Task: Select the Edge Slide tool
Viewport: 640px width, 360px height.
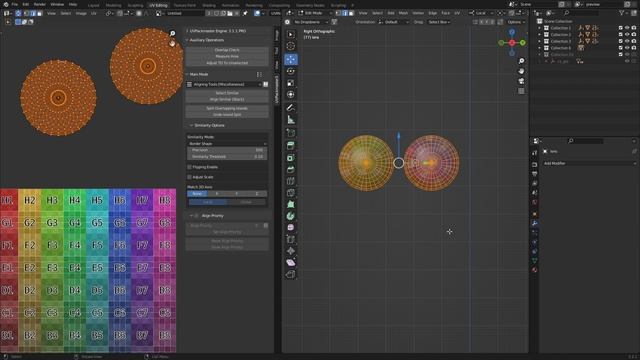Action: (x=291, y=239)
